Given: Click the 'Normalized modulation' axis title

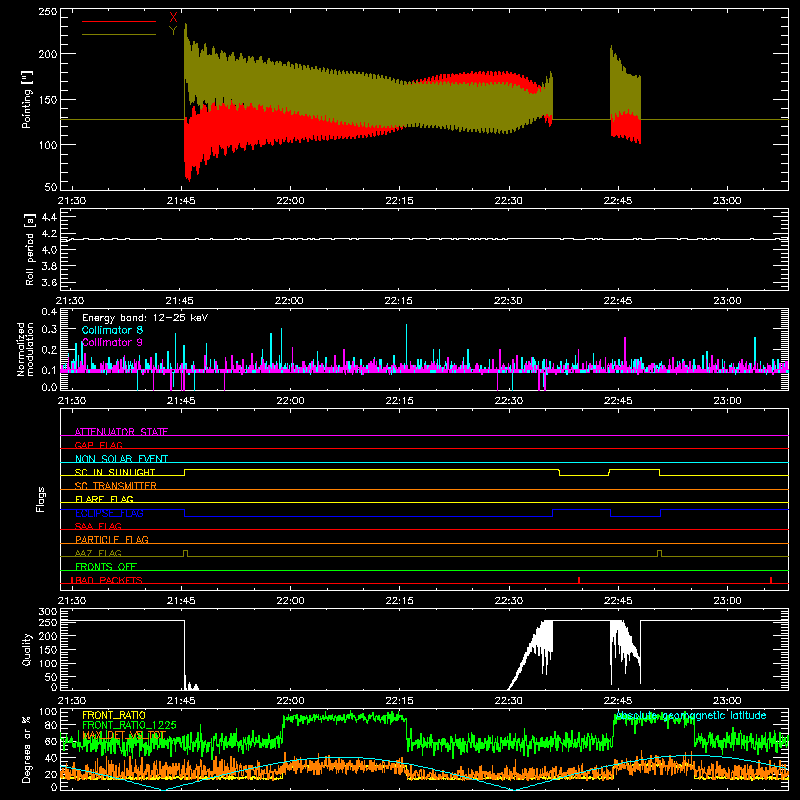Looking at the screenshot, I should pos(25,349).
